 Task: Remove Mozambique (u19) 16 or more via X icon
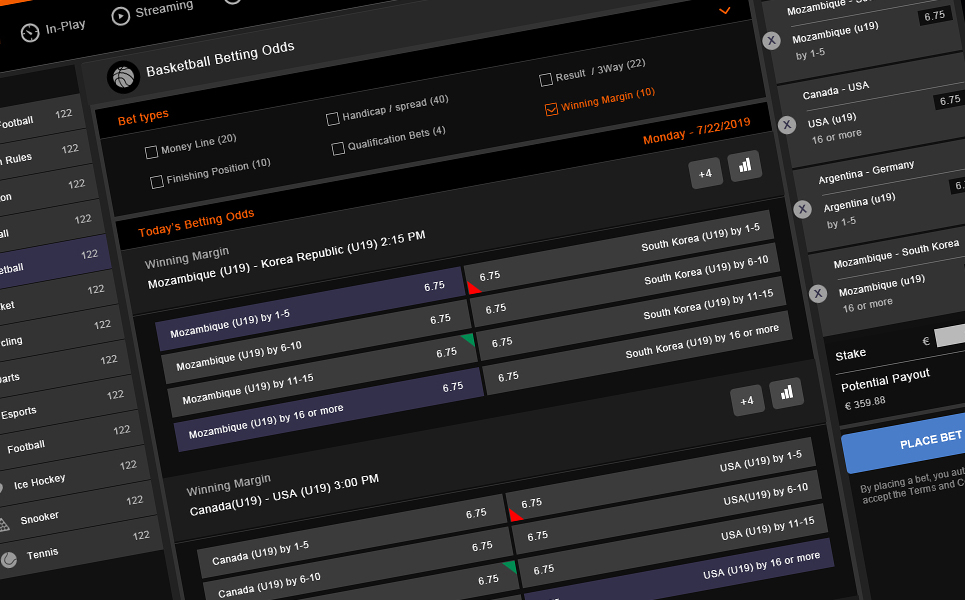click(817, 294)
